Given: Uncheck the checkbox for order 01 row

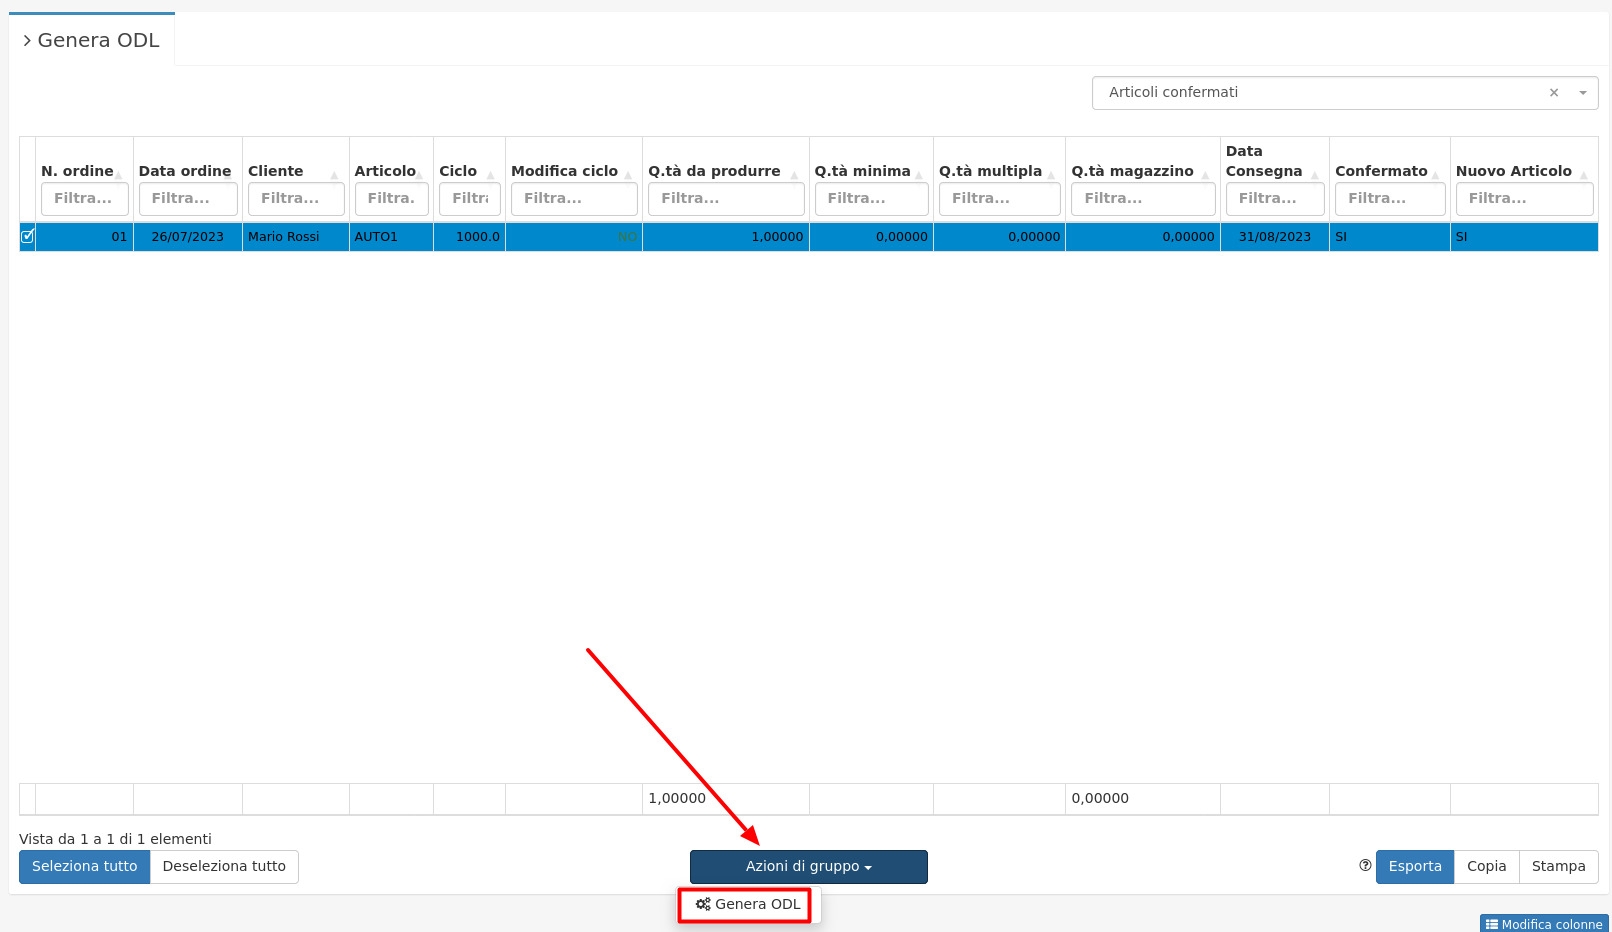Looking at the screenshot, I should pyautogui.click(x=28, y=237).
